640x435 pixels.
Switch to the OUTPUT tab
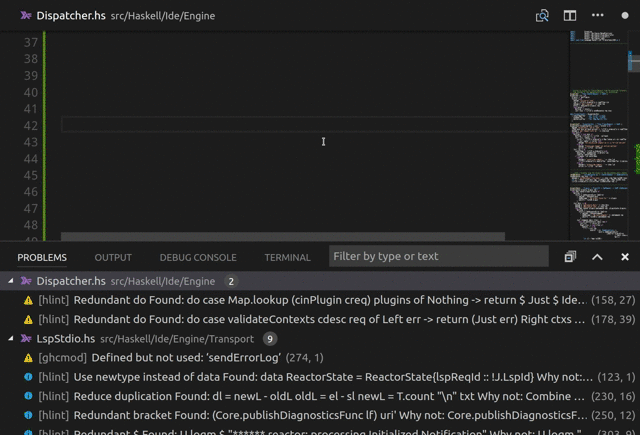(113, 257)
